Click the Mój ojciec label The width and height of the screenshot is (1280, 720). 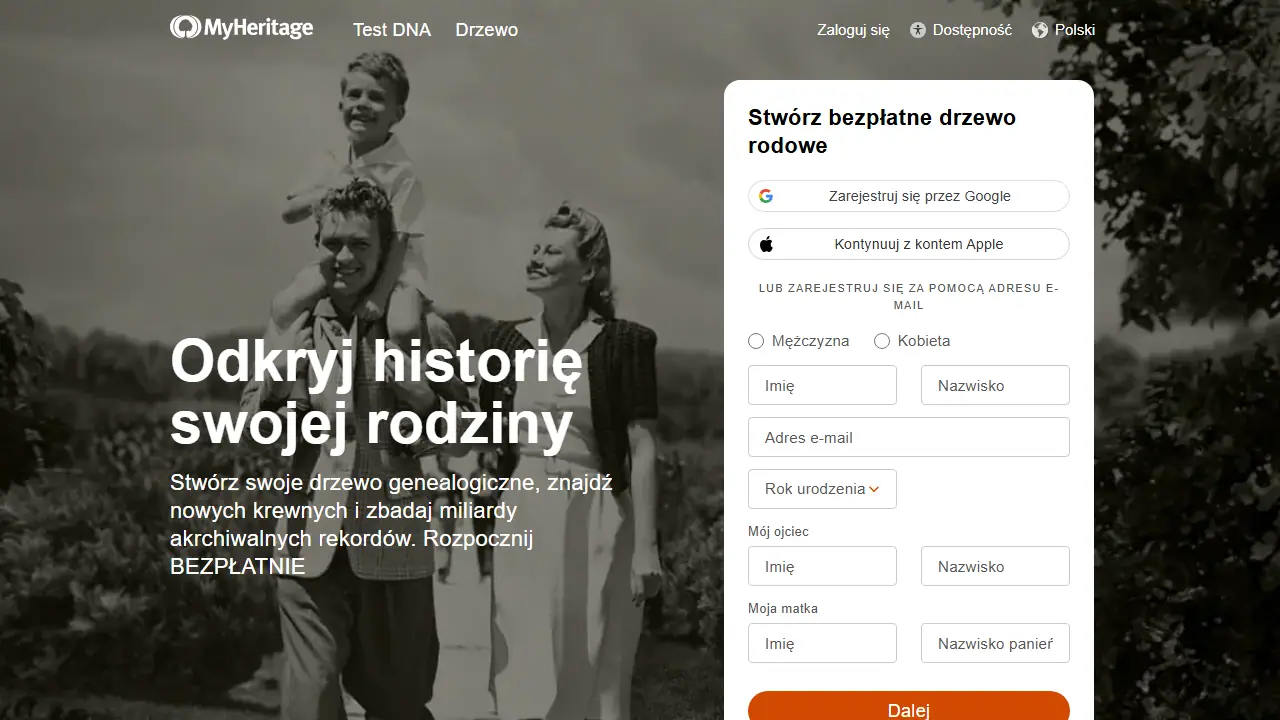point(778,531)
